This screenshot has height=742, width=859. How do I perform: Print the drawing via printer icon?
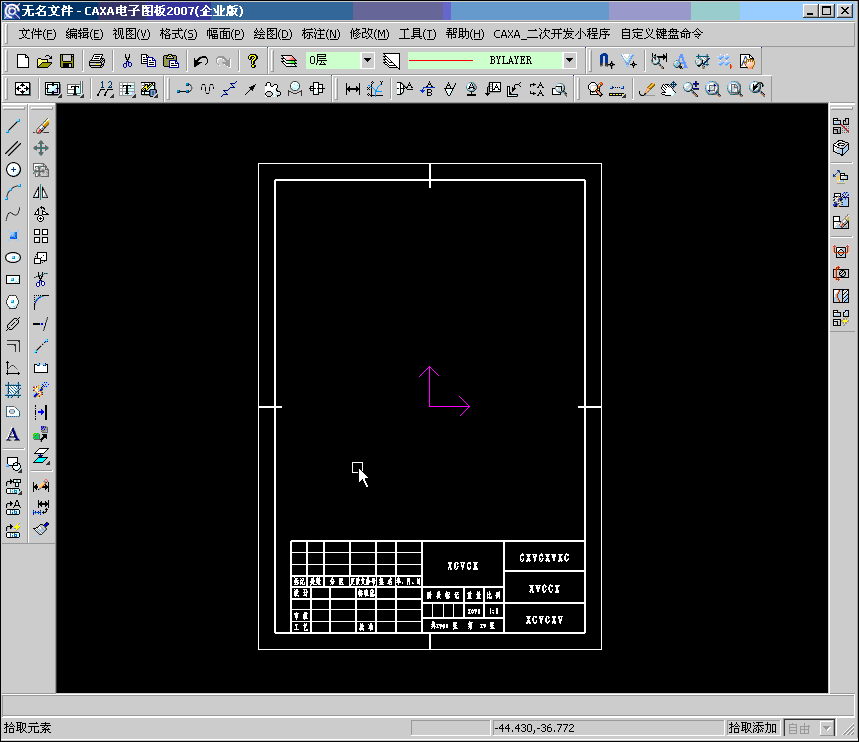tap(97, 61)
